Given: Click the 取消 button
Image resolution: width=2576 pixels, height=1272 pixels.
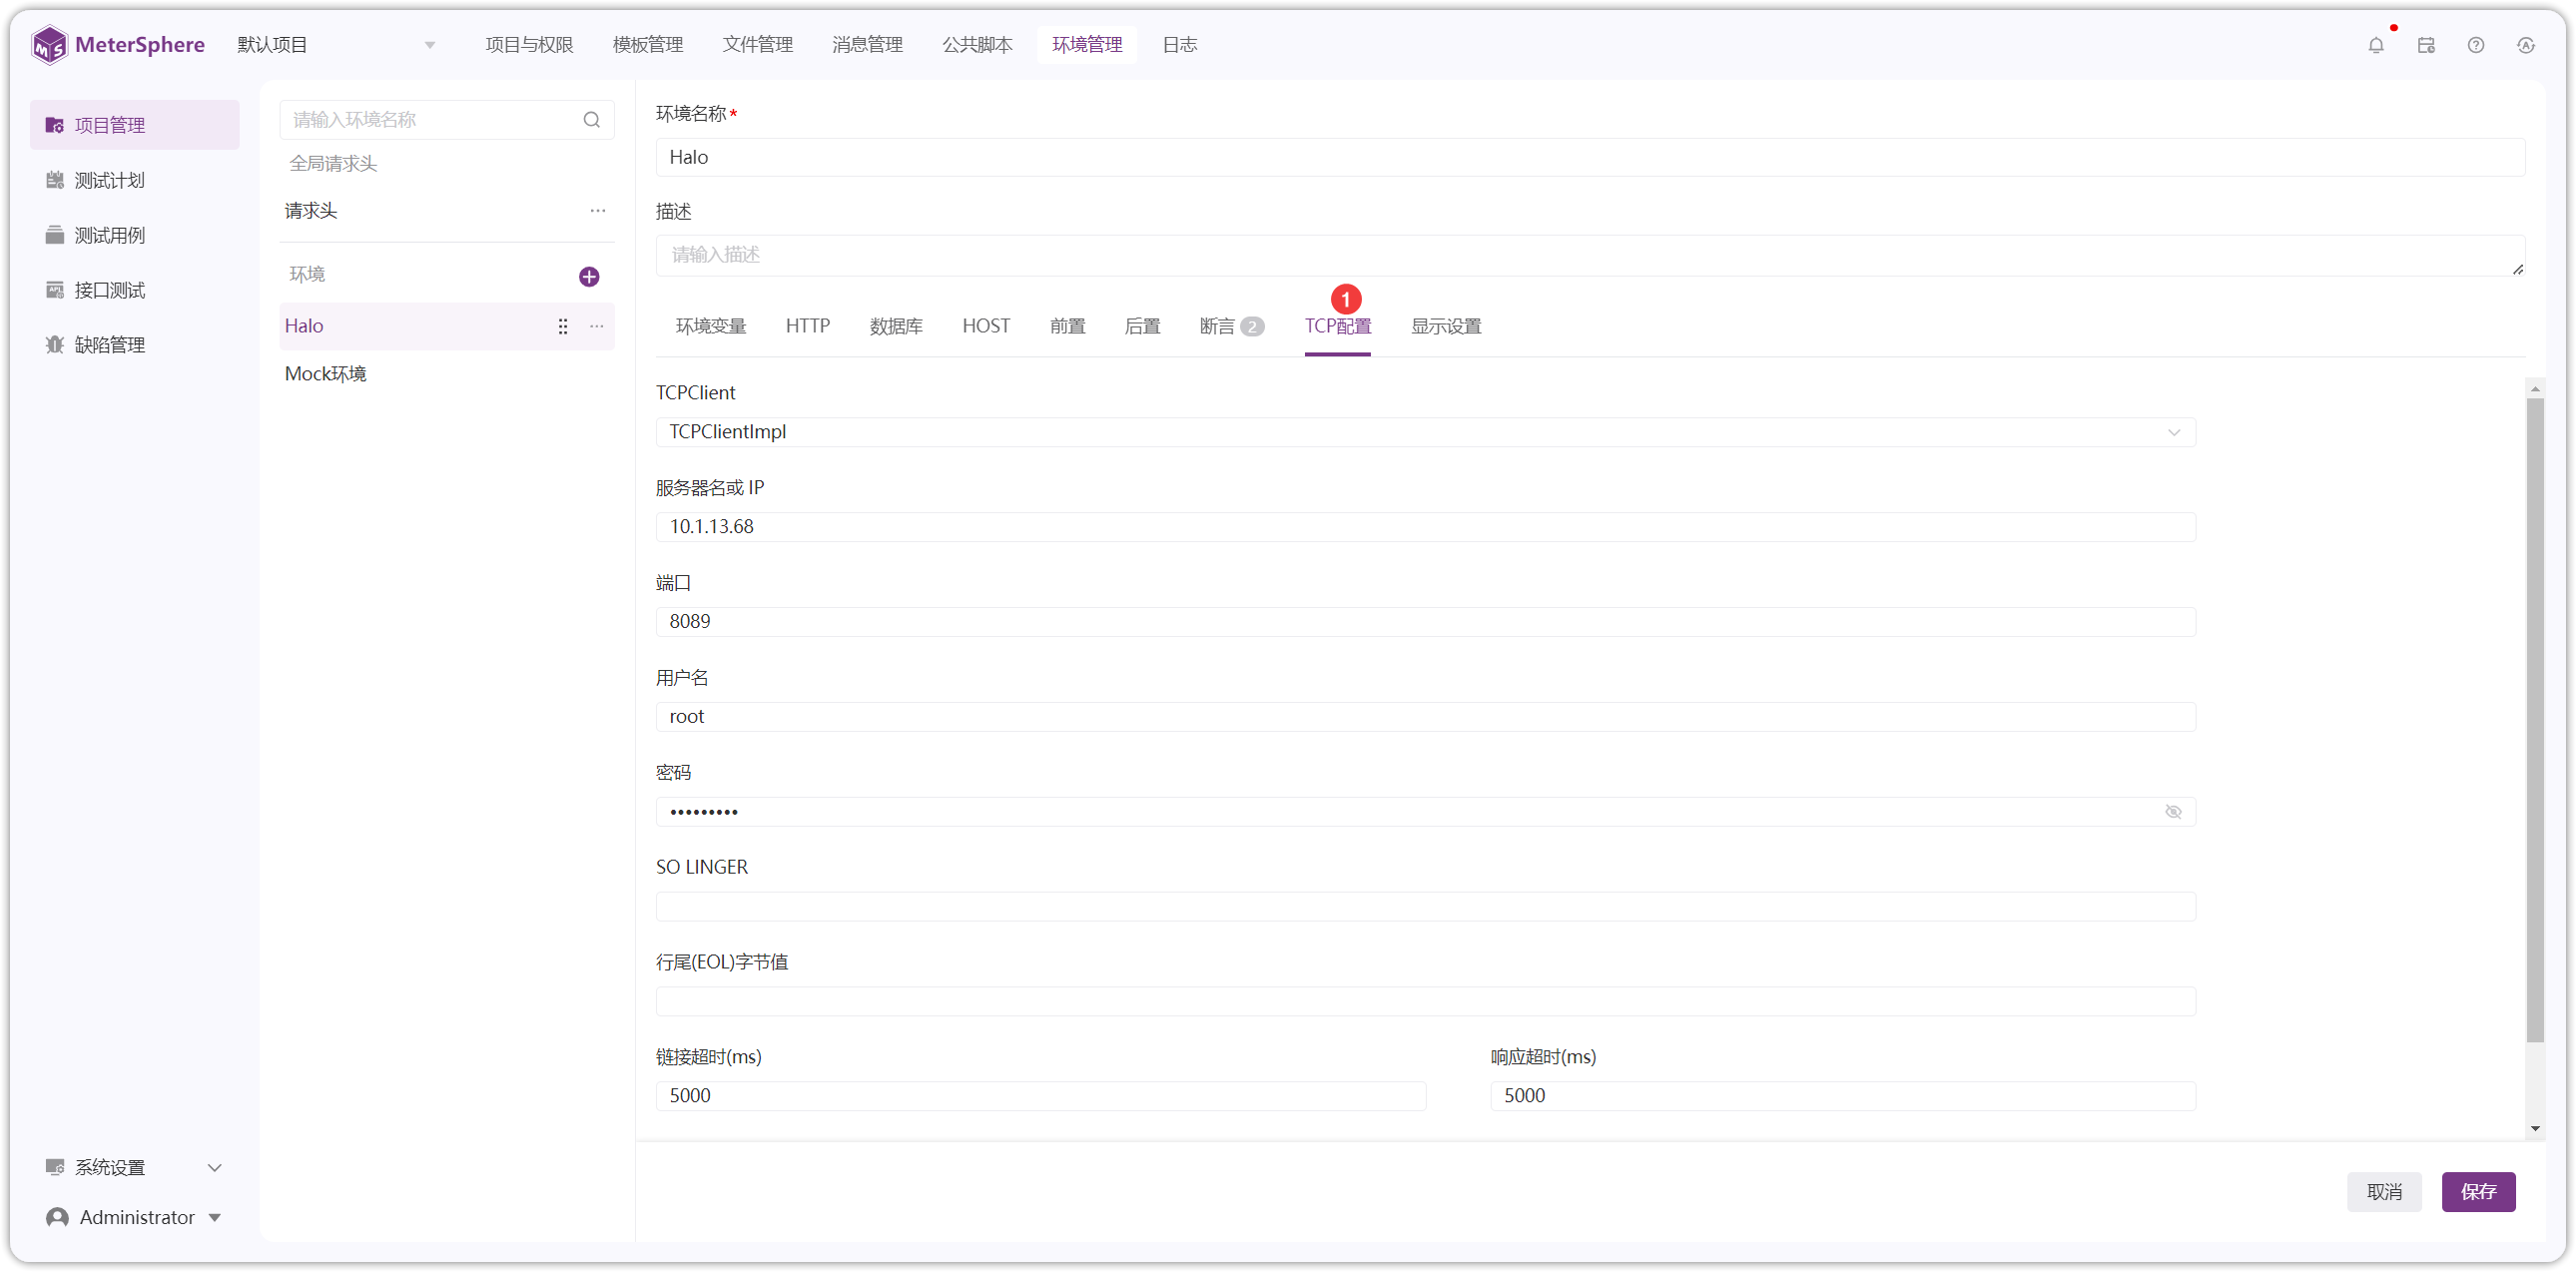Looking at the screenshot, I should pos(2384,1191).
